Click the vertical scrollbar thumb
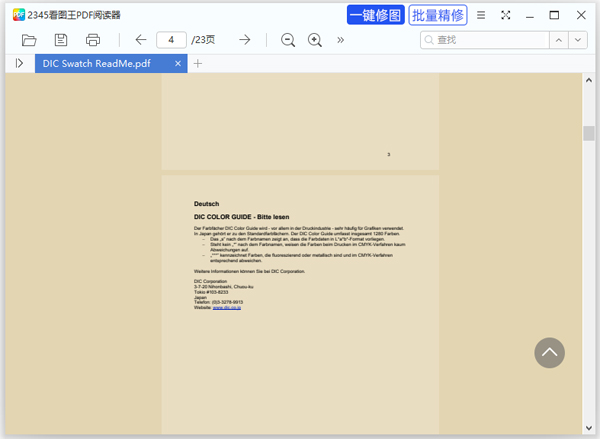The height and width of the screenshot is (439, 600). [x=589, y=134]
